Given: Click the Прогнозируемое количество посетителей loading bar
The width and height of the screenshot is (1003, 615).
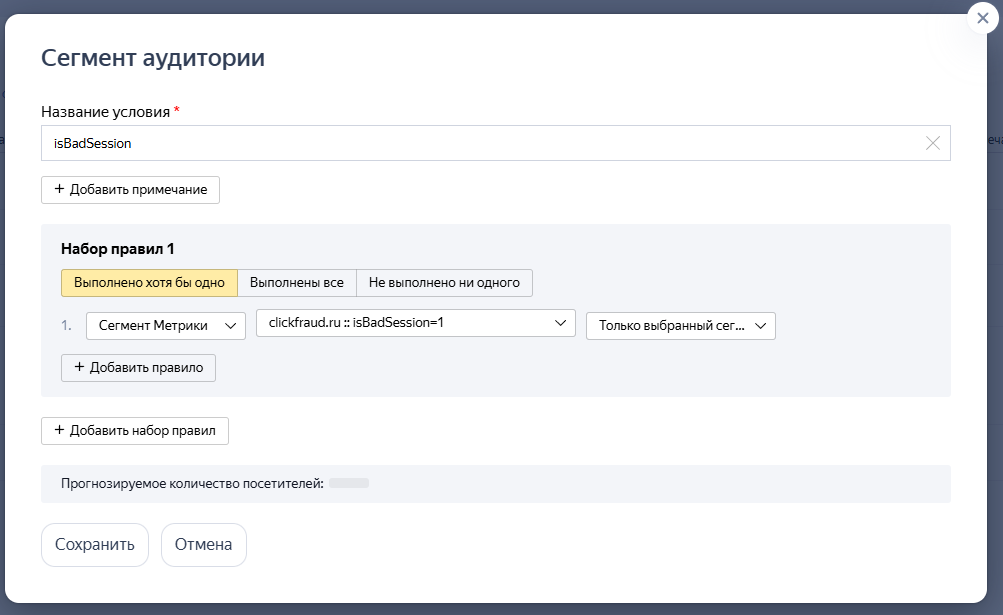Looking at the screenshot, I should click(349, 484).
